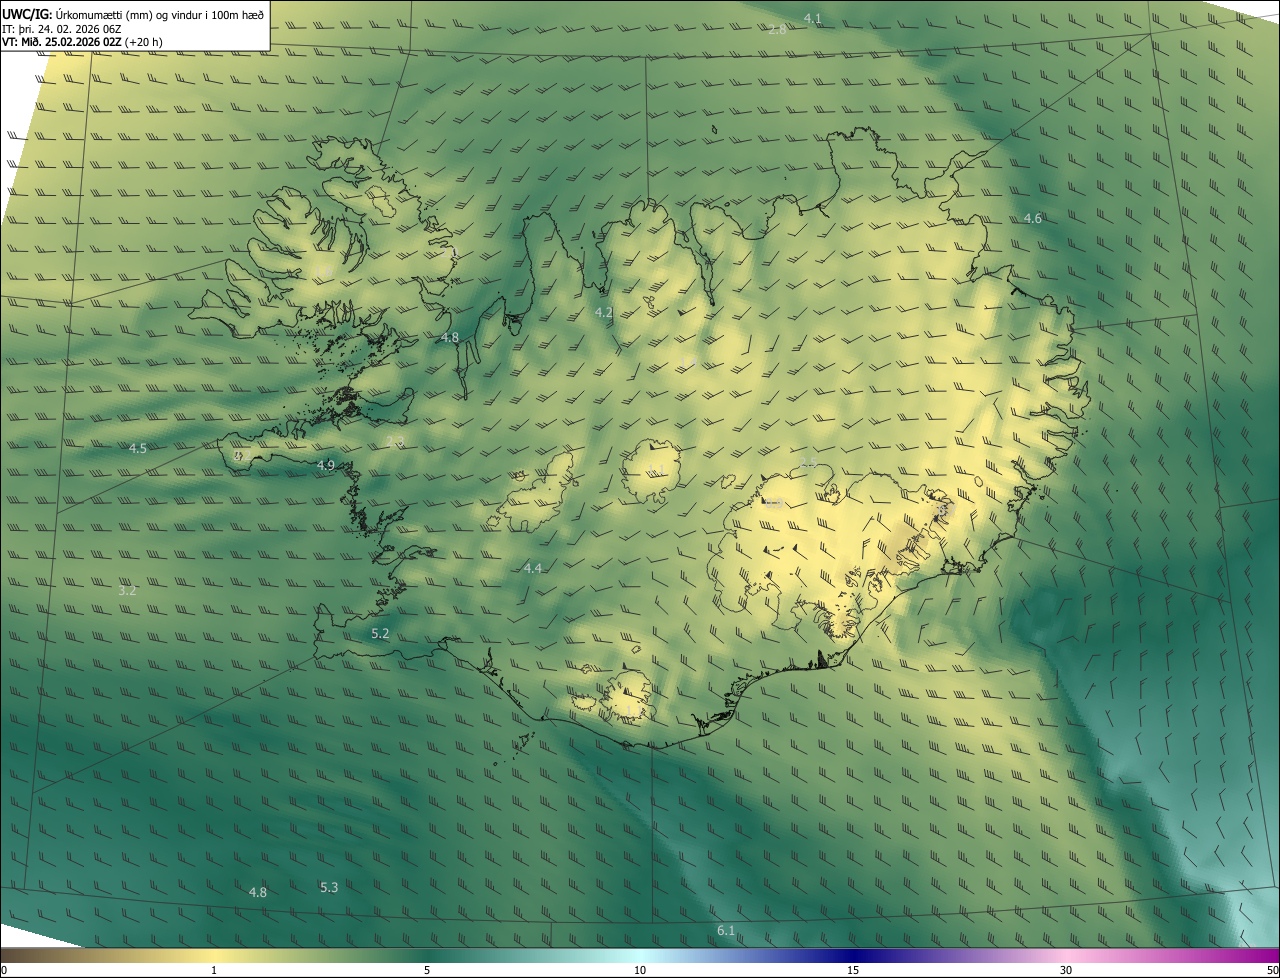This screenshot has height=978, width=1280.
Task: Click the 4.6 value label
Action: pyautogui.click(x=1032, y=218)
